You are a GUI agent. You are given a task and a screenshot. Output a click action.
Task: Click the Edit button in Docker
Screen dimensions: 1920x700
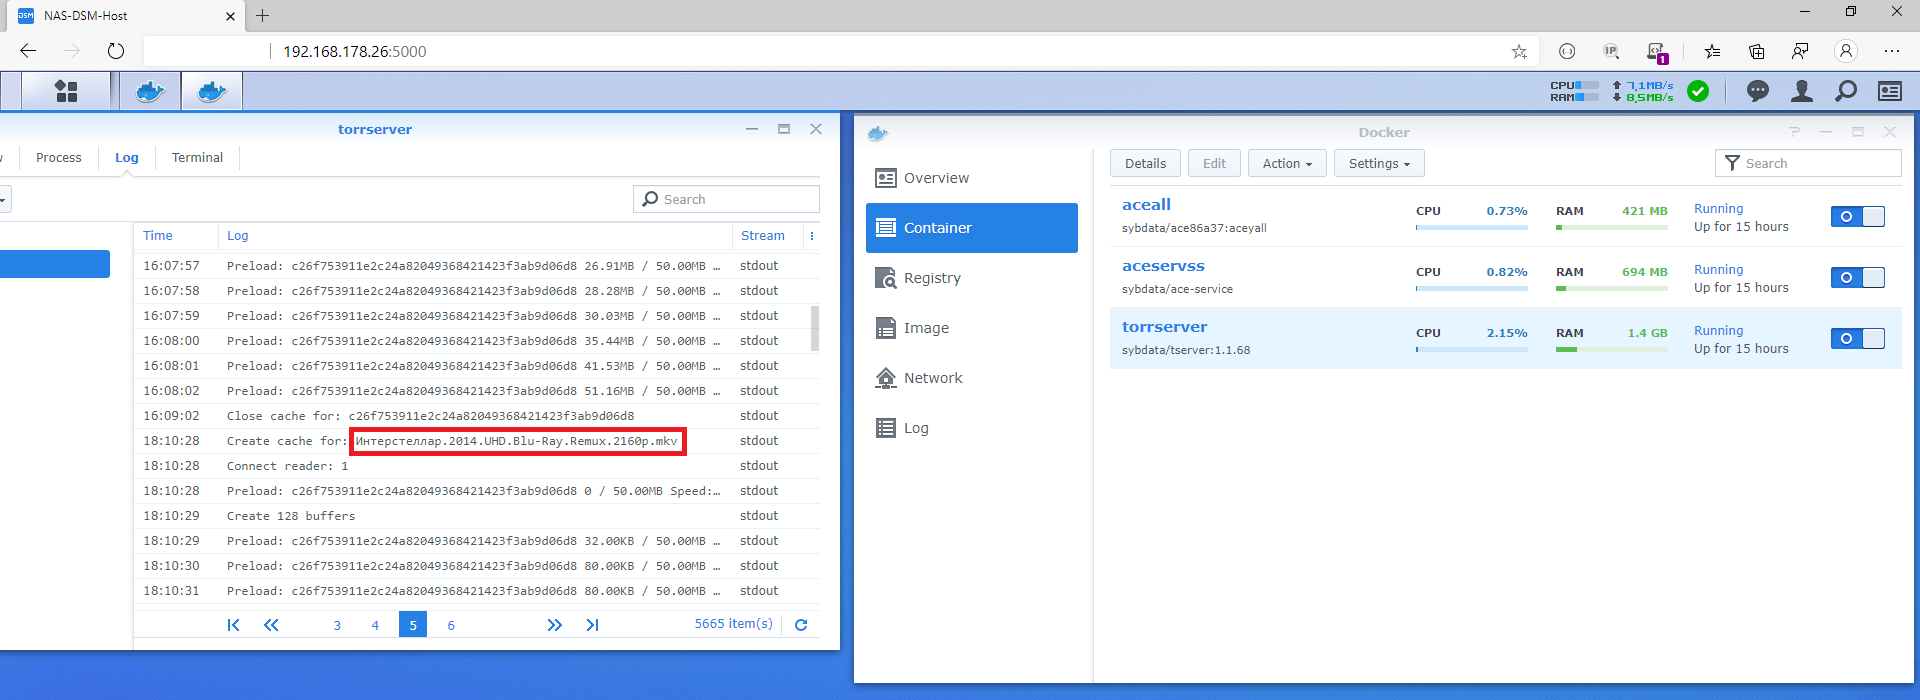point(1214,163)
